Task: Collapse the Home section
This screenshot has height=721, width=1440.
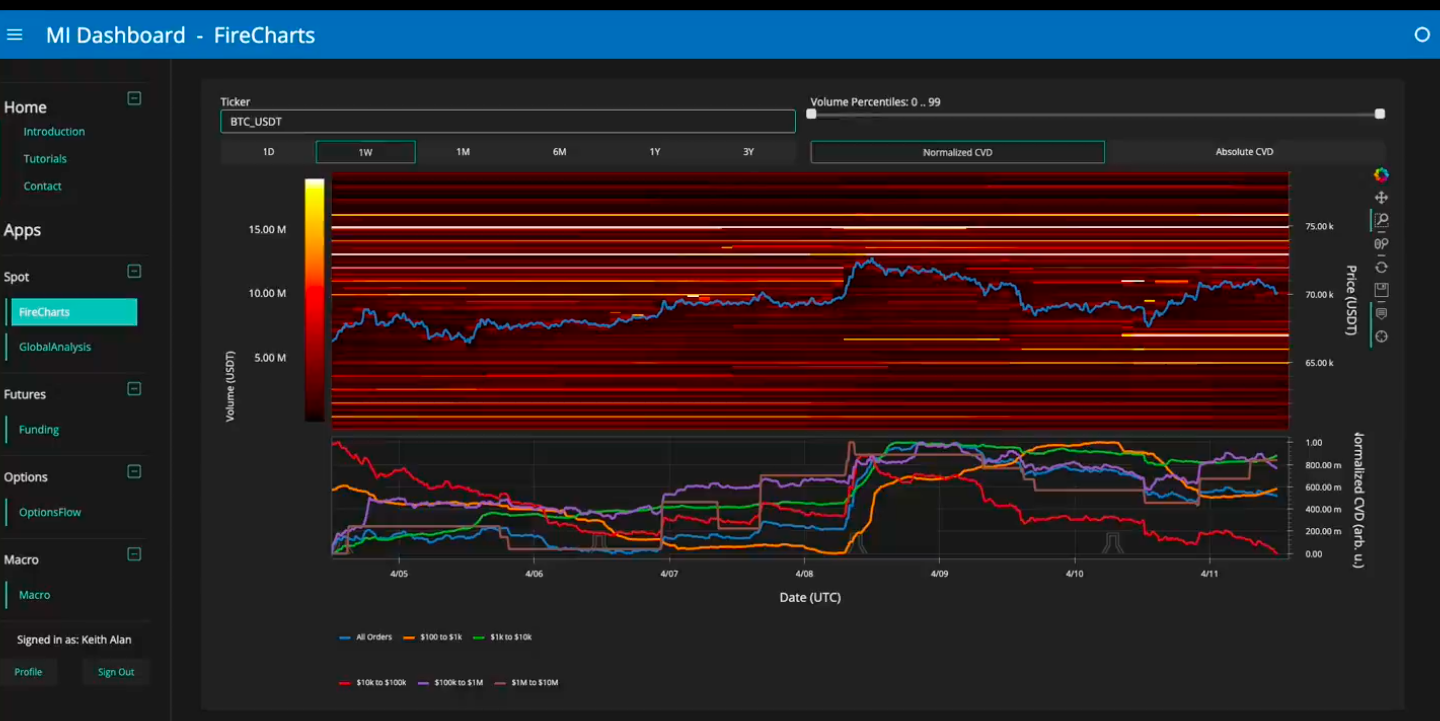Action: click(134, 99)
